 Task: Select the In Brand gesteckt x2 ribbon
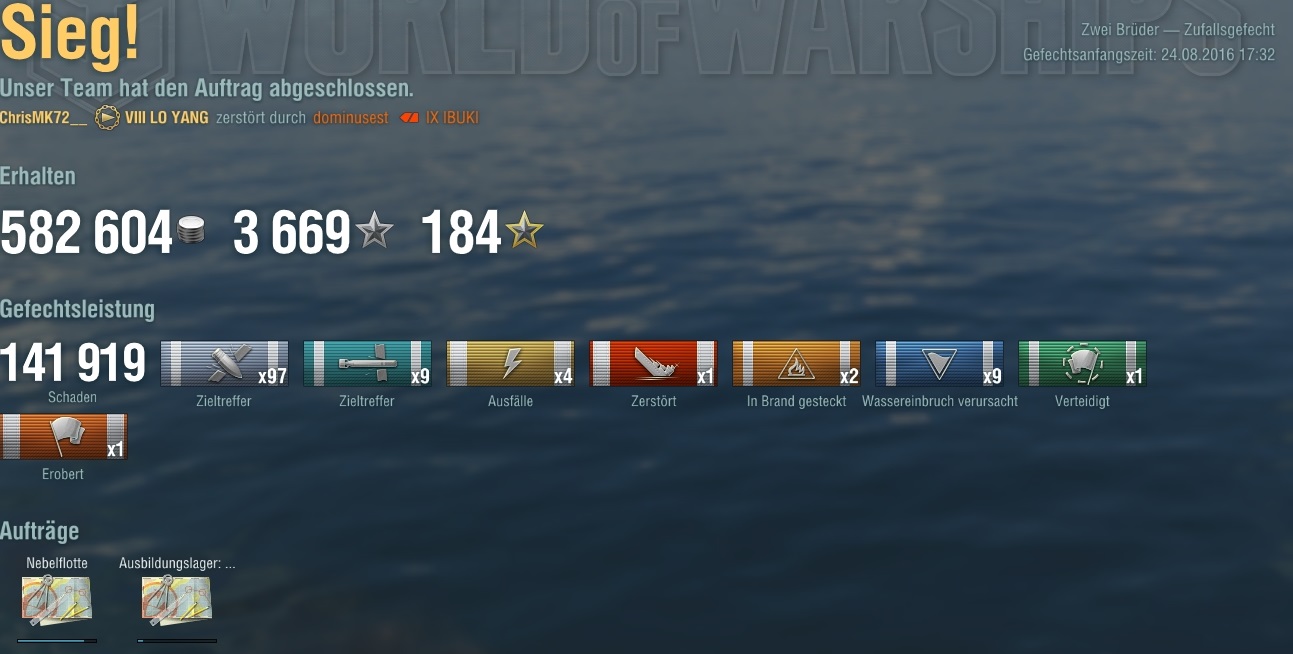coord(797,364)
